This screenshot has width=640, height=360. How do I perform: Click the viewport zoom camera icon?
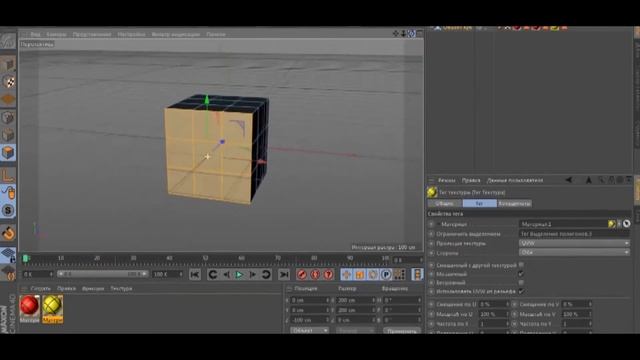tap(403, 34)
